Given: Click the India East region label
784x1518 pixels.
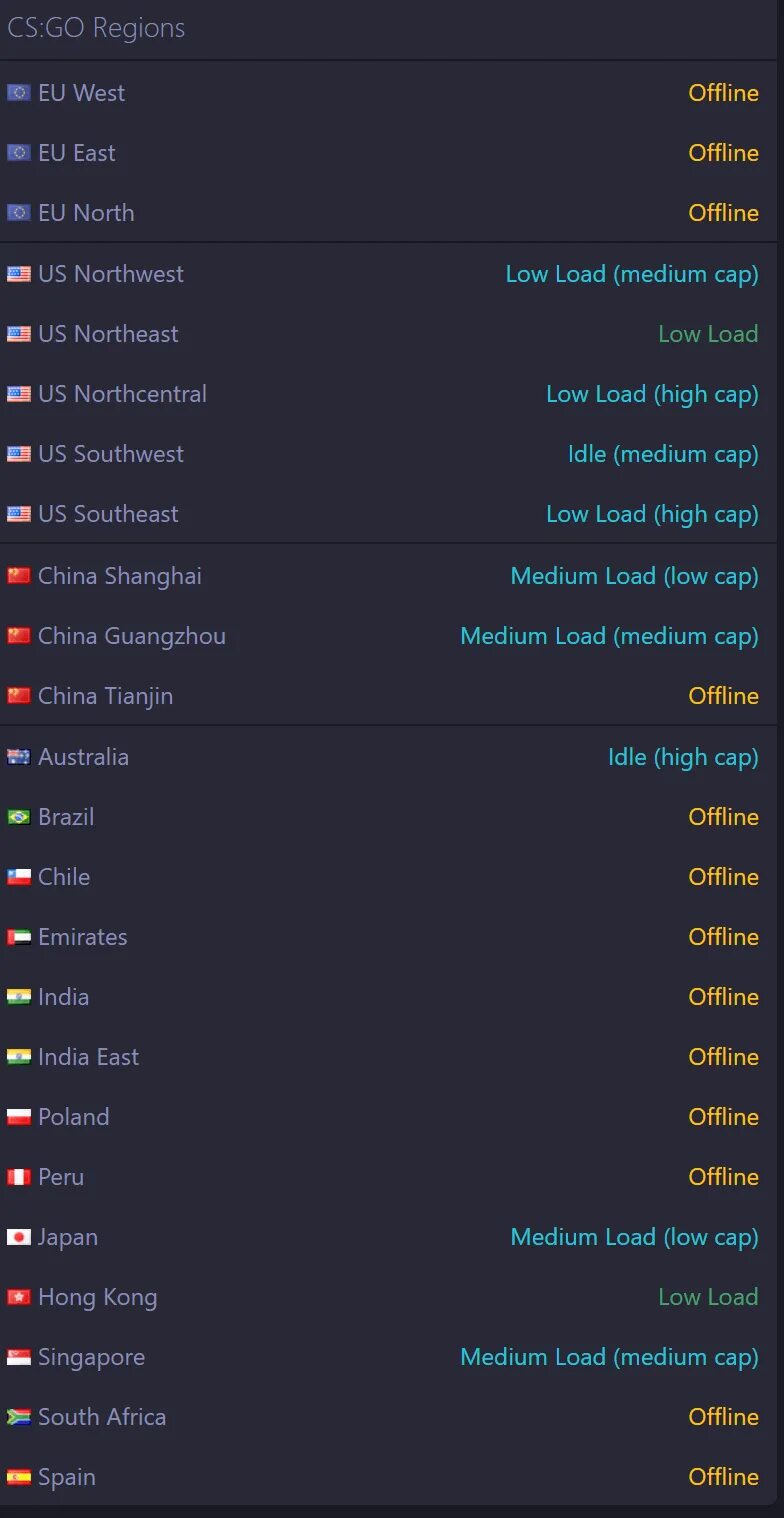Looking at the screenshot, I should (88, 1057).
